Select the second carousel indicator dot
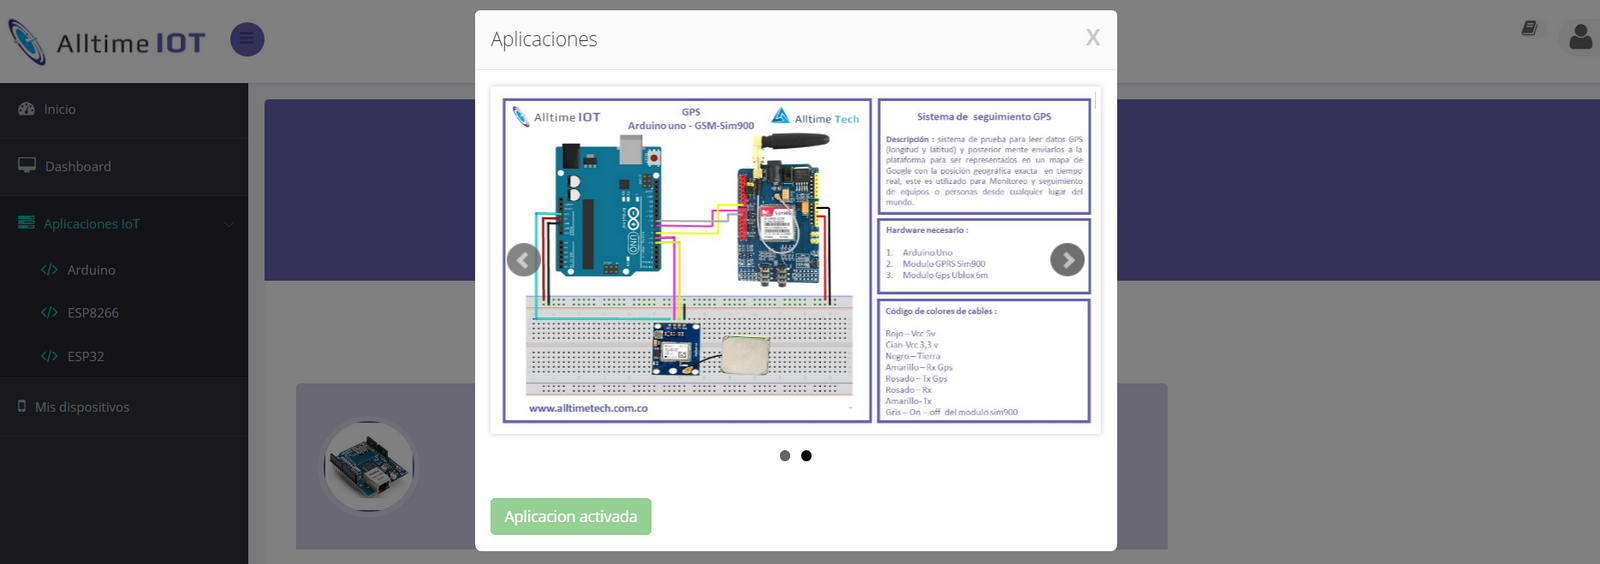The width and height of the screenshot is (1600, 564). pos(806,456)
